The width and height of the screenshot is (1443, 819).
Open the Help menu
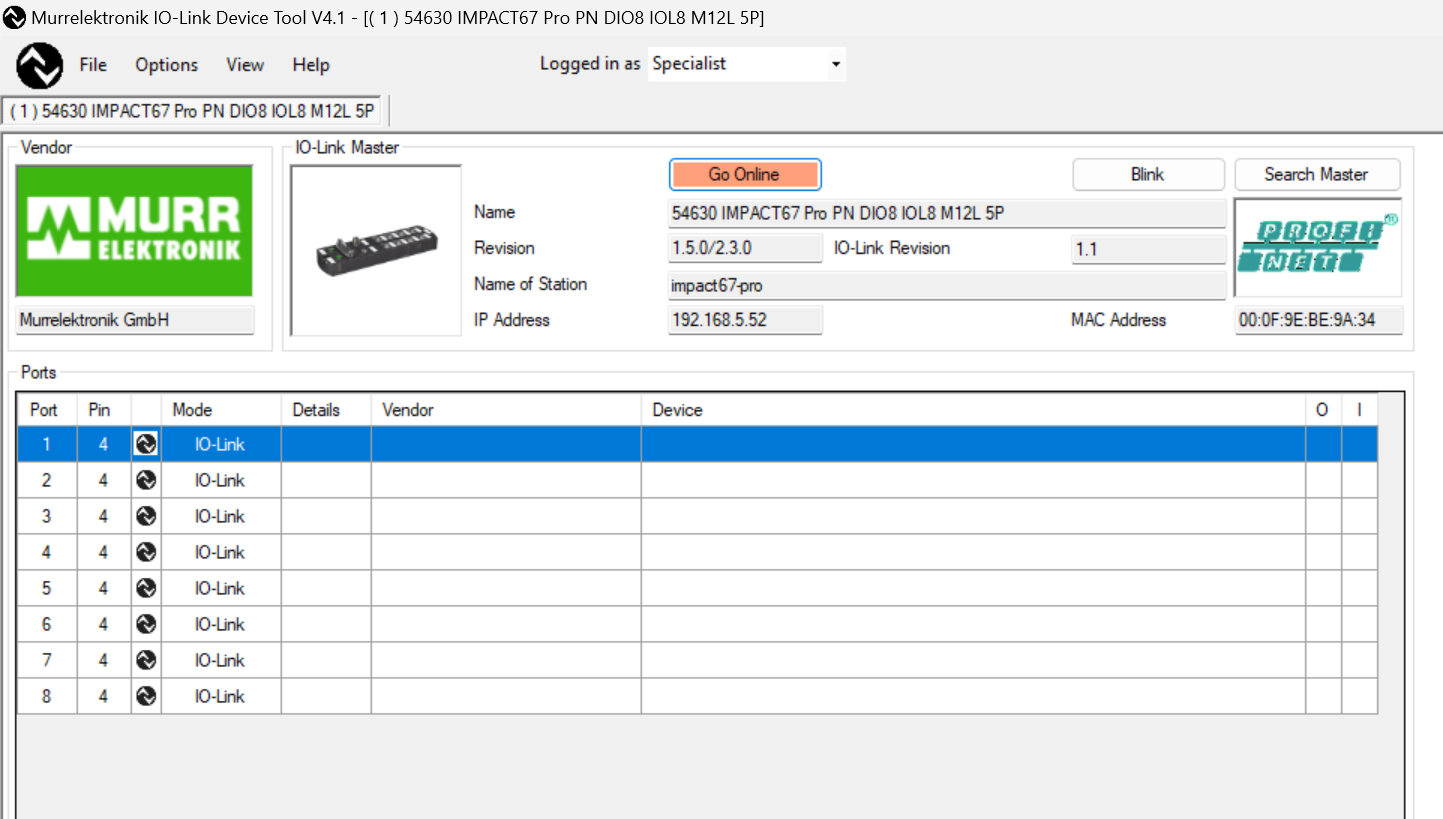click(311, 65)
